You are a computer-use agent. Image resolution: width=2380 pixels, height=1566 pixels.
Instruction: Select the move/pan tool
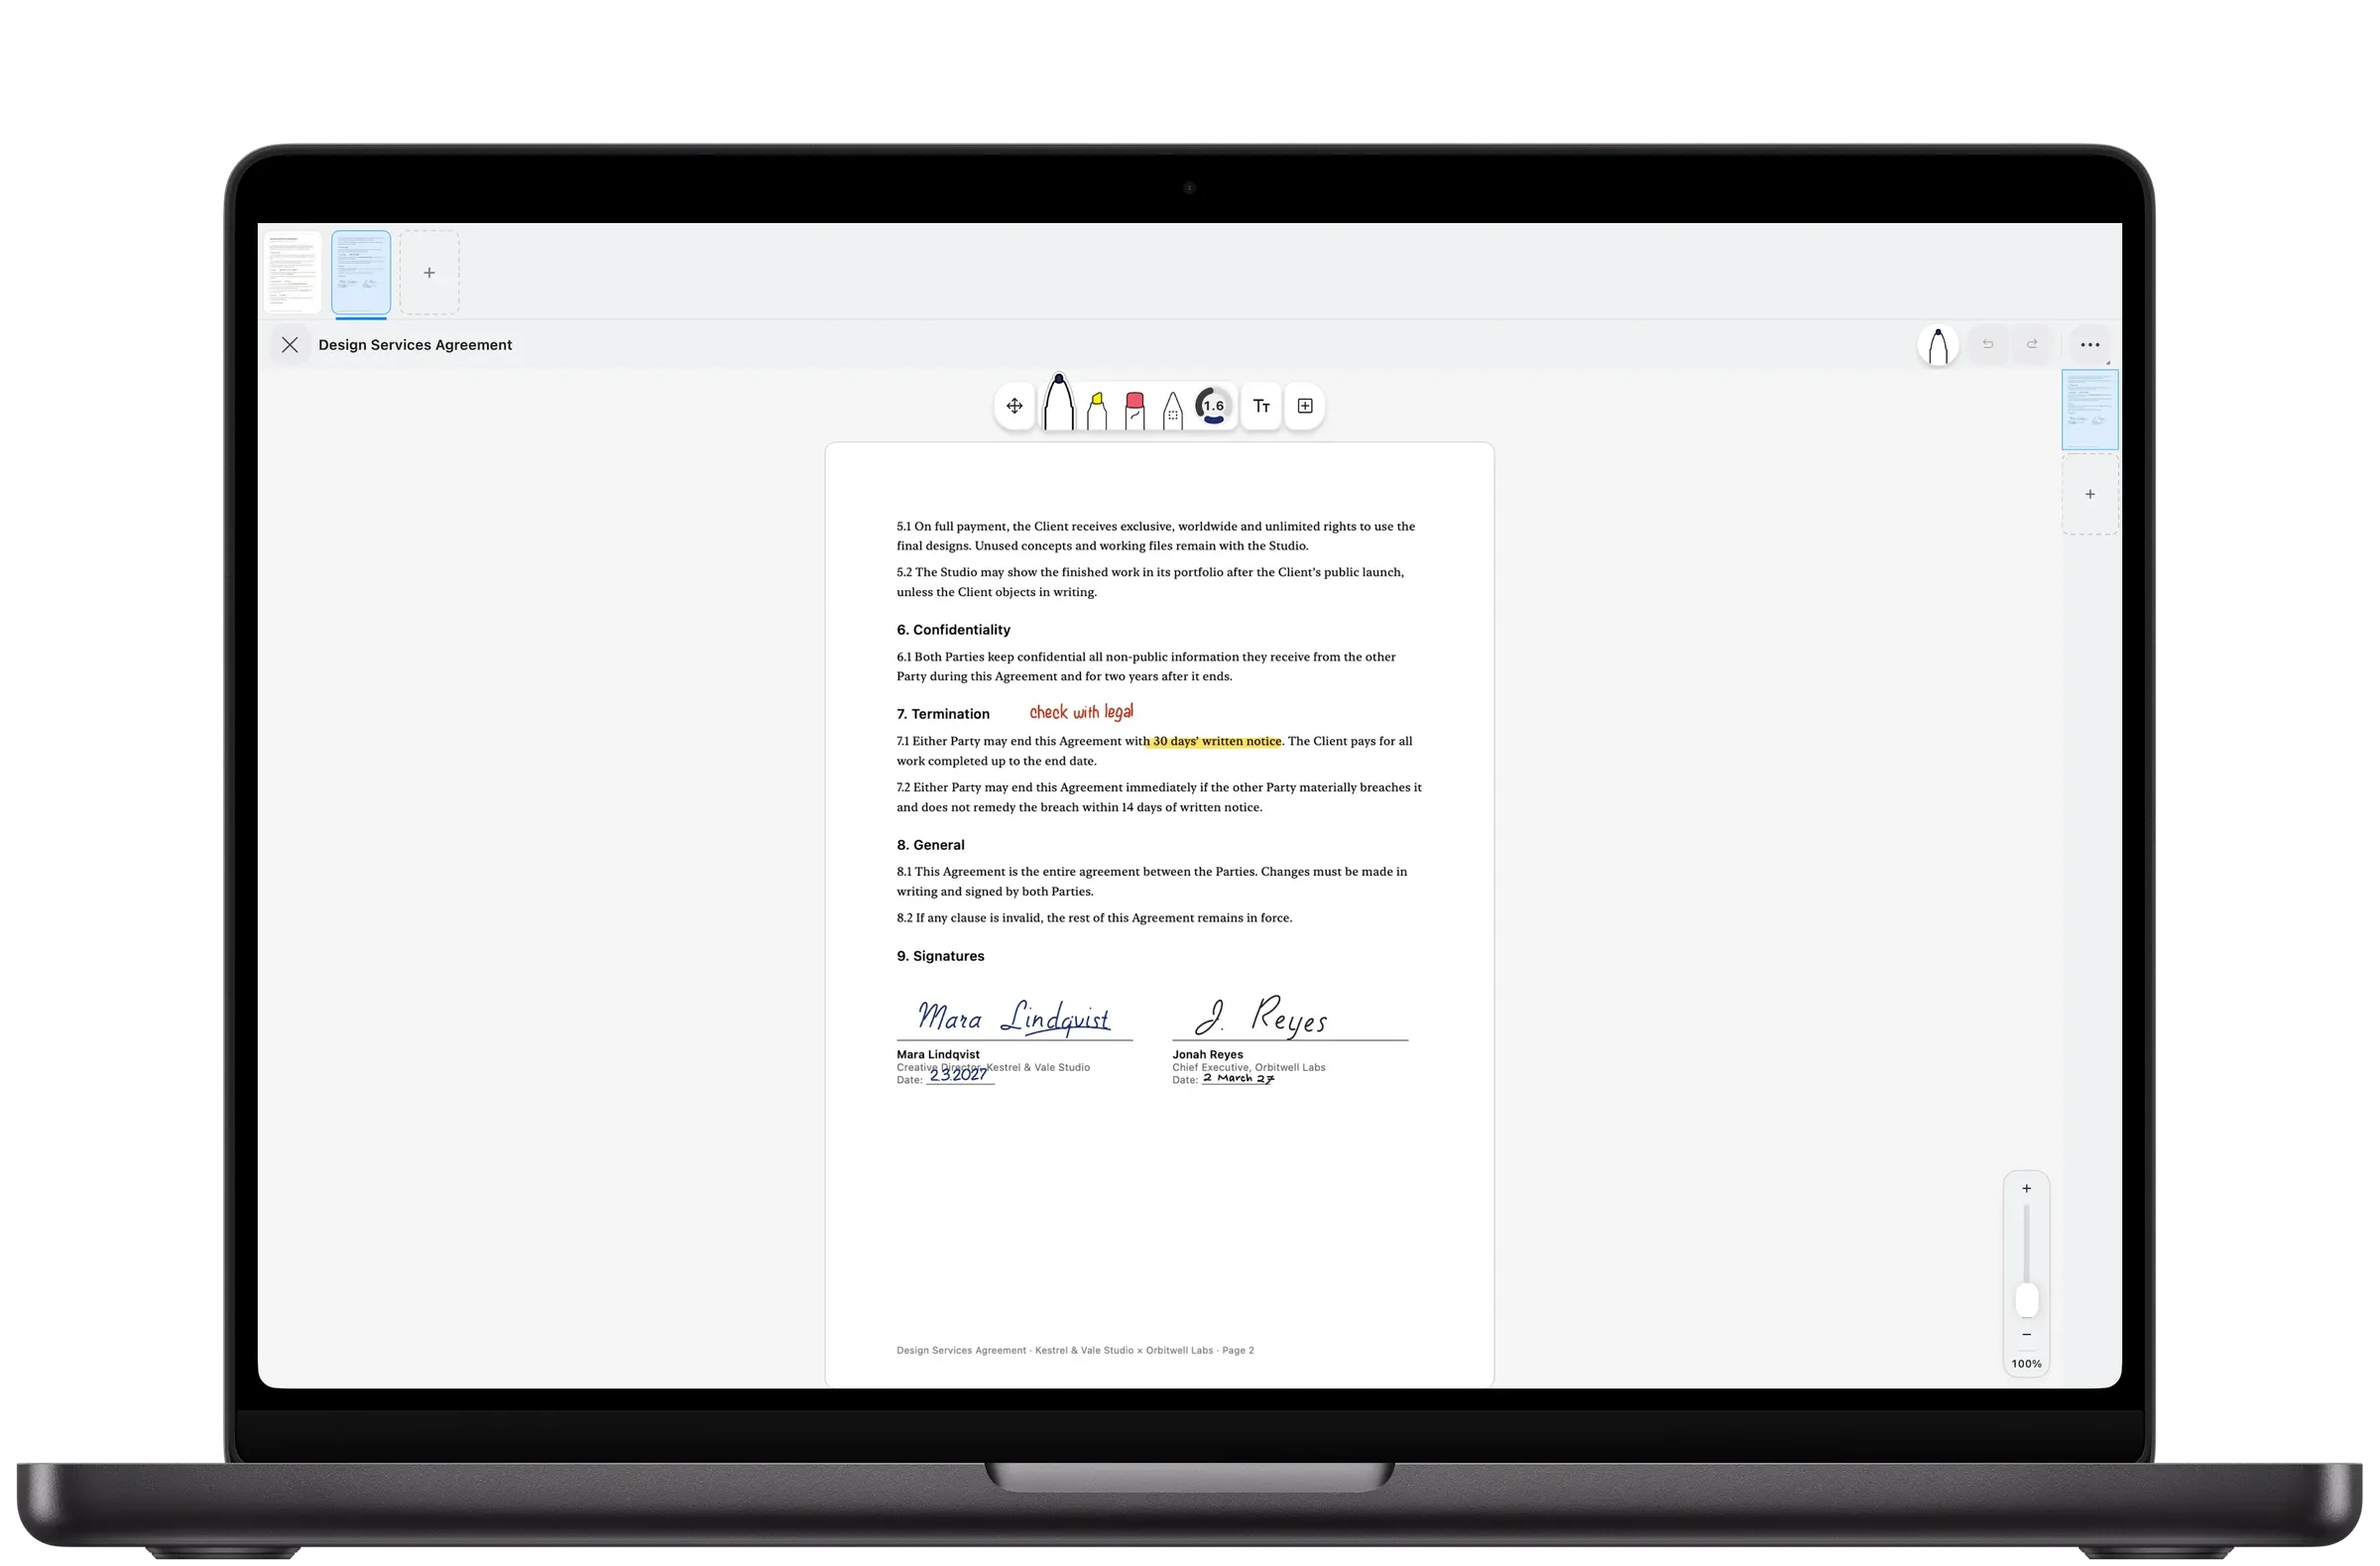tap(1014, 406)
